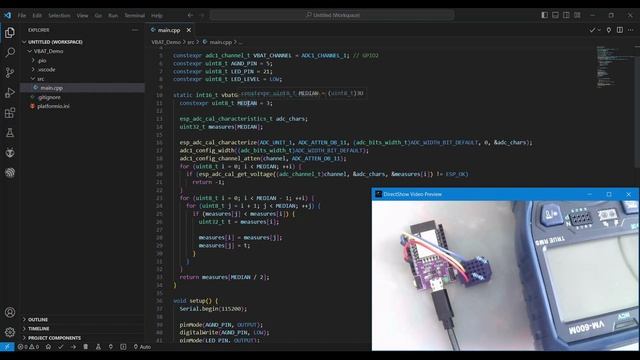The image size is (640, 360).
Task: Select the main.cpp editor tab
Action: click(x=169, y=30)
